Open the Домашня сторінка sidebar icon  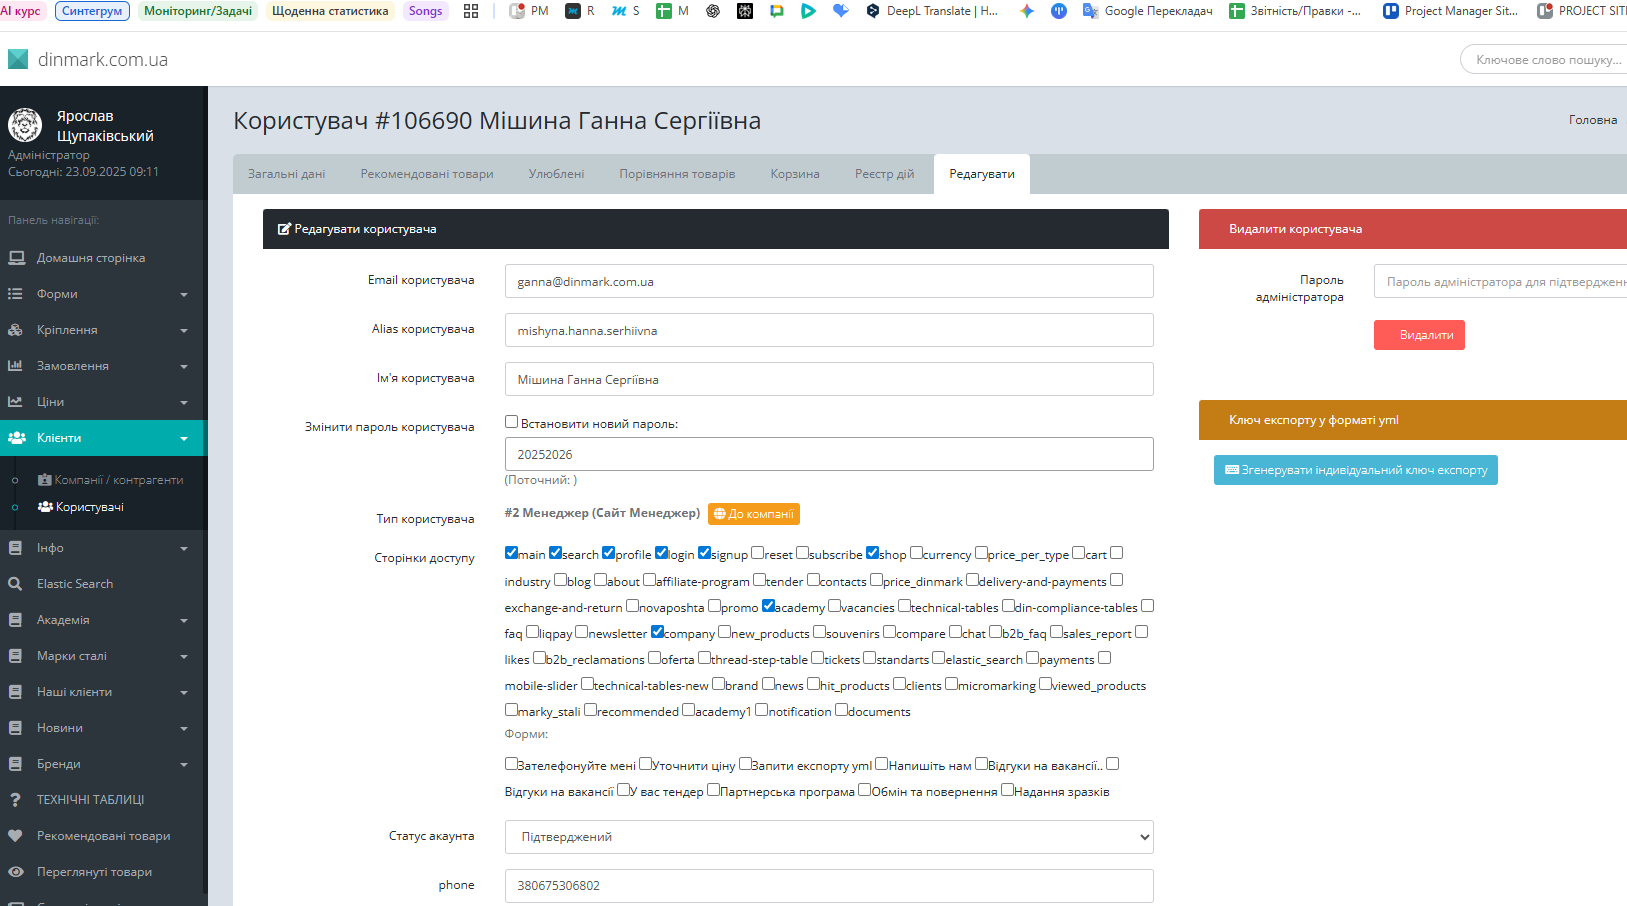click(x=16, y=258)
